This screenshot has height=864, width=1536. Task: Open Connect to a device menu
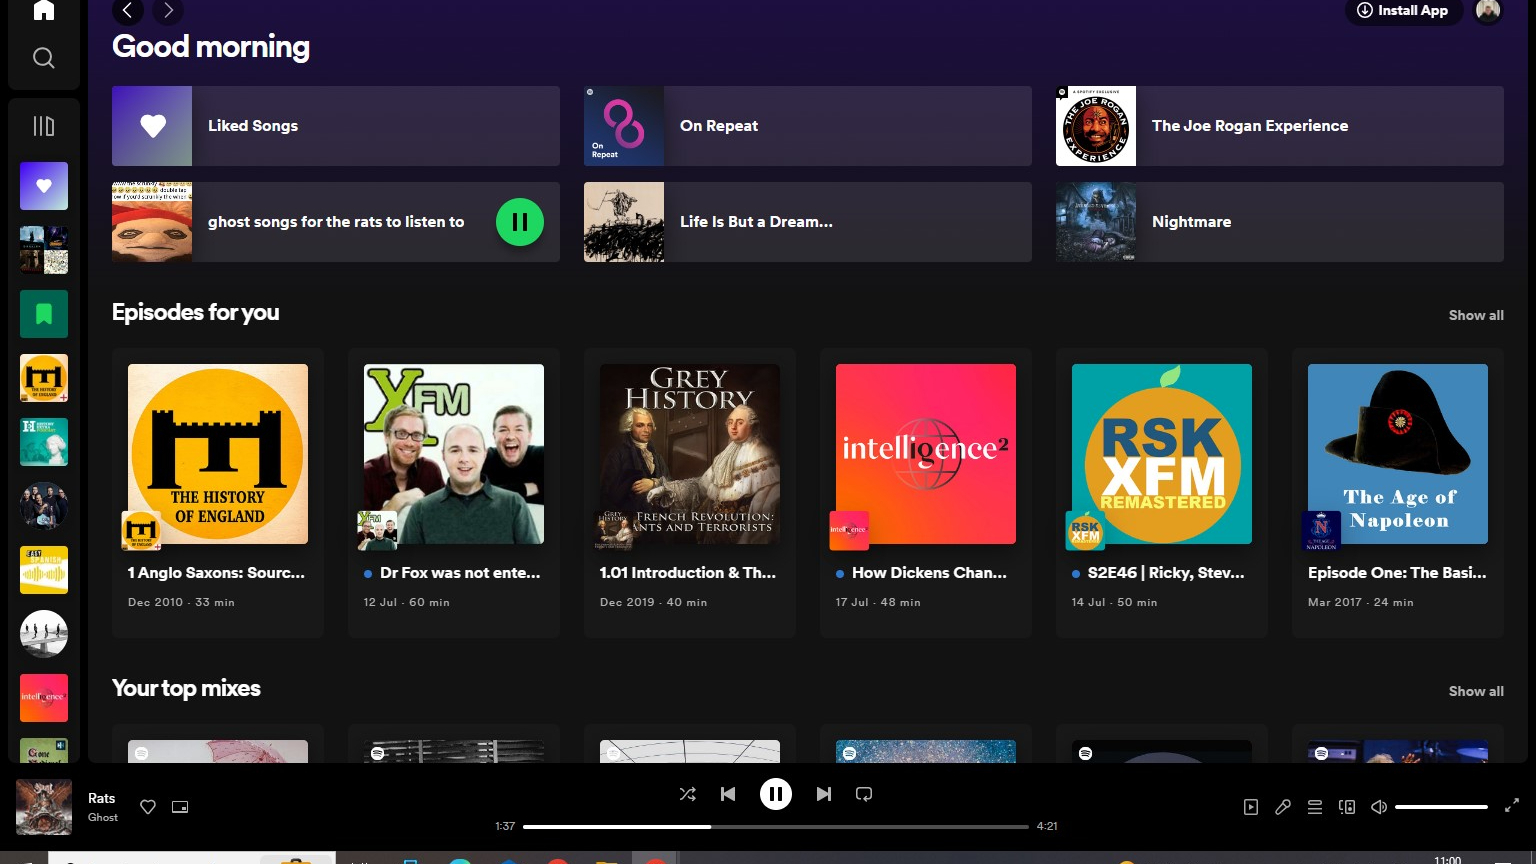coord(1347,807)
